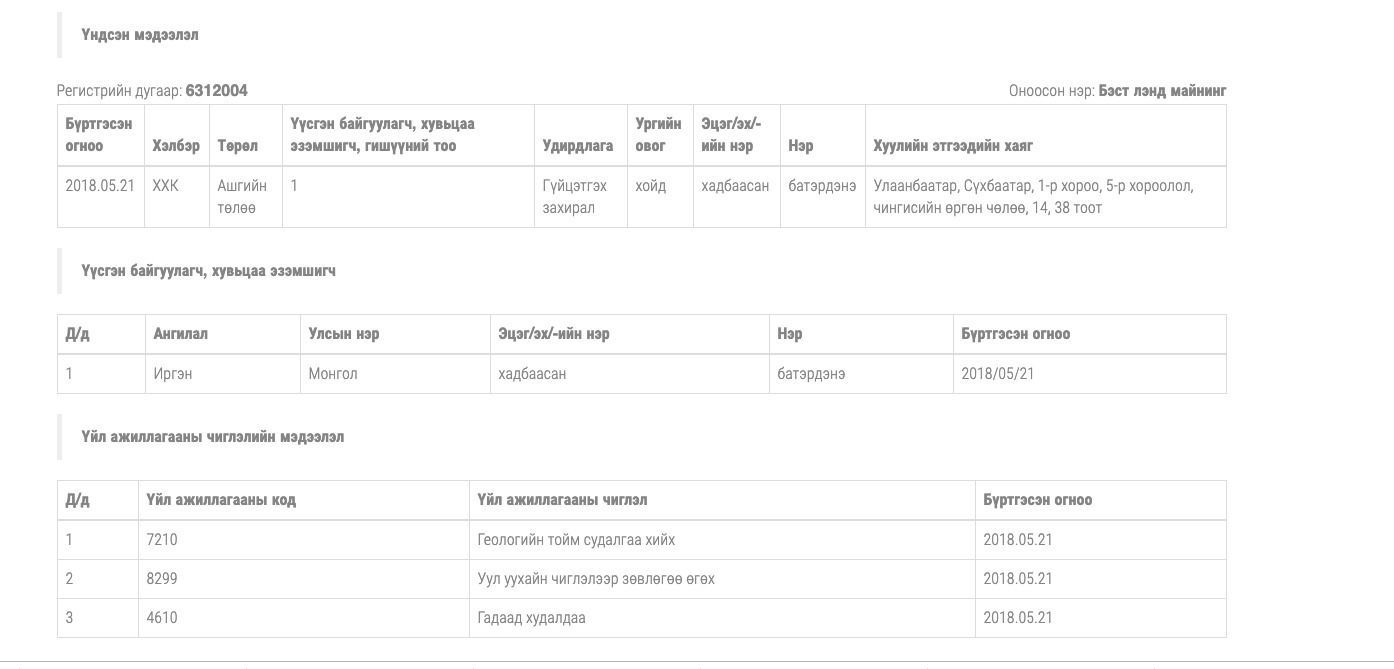Click company name "Бэст лэнд майнинг"
The width and height of the screenshot is (1394, 669).
(1162, 91)
